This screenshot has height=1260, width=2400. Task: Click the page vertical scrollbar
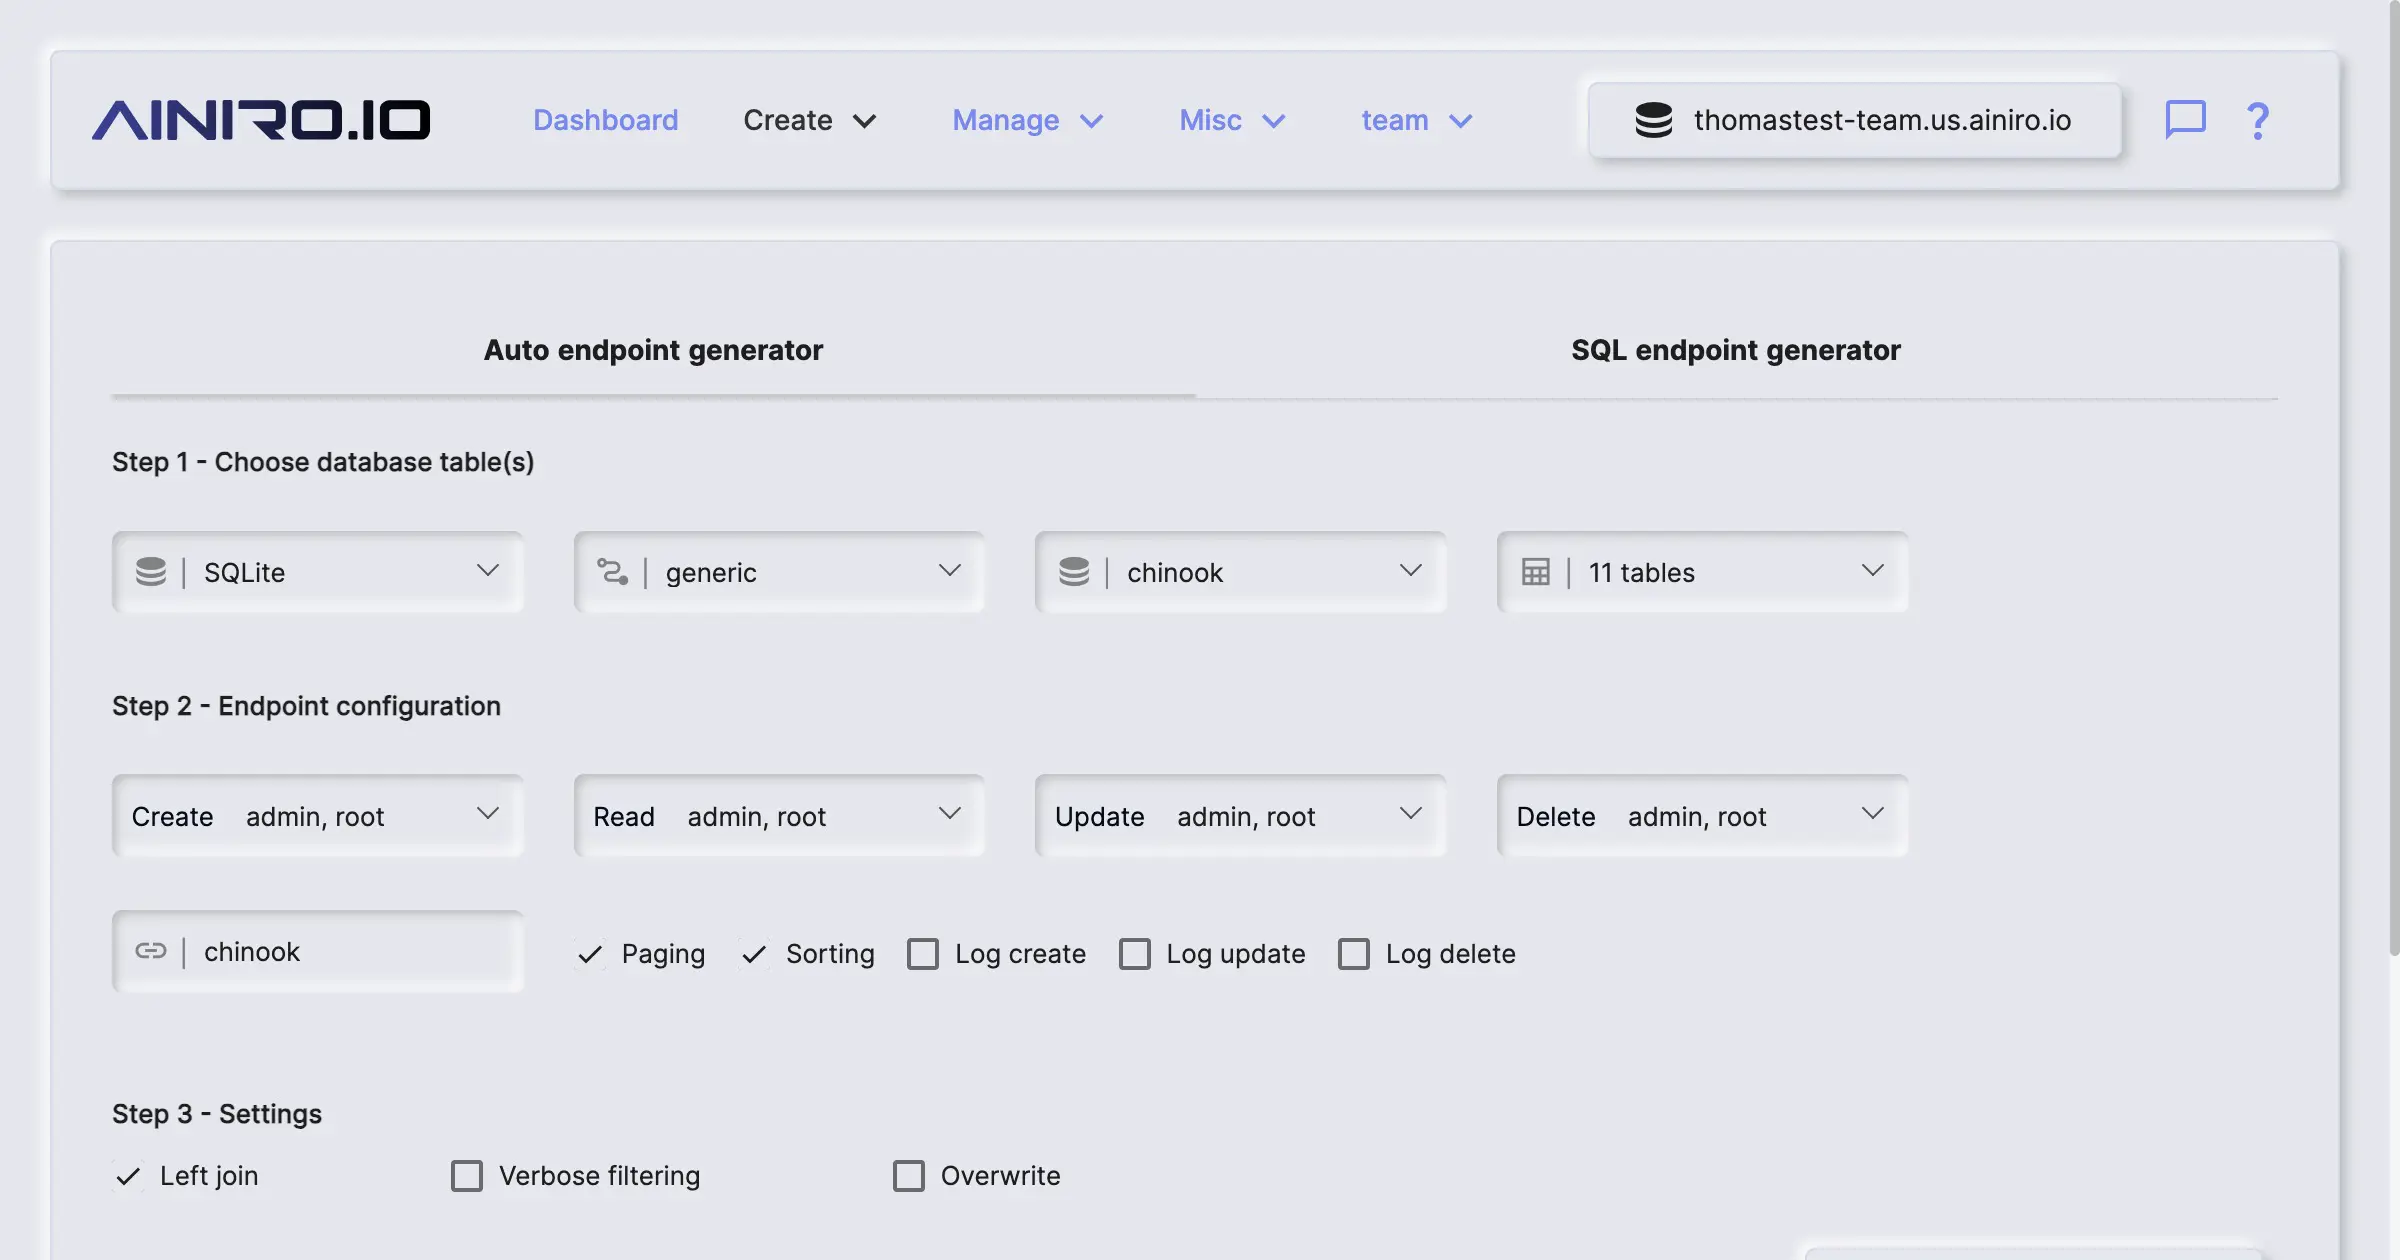click(2394, 480)
